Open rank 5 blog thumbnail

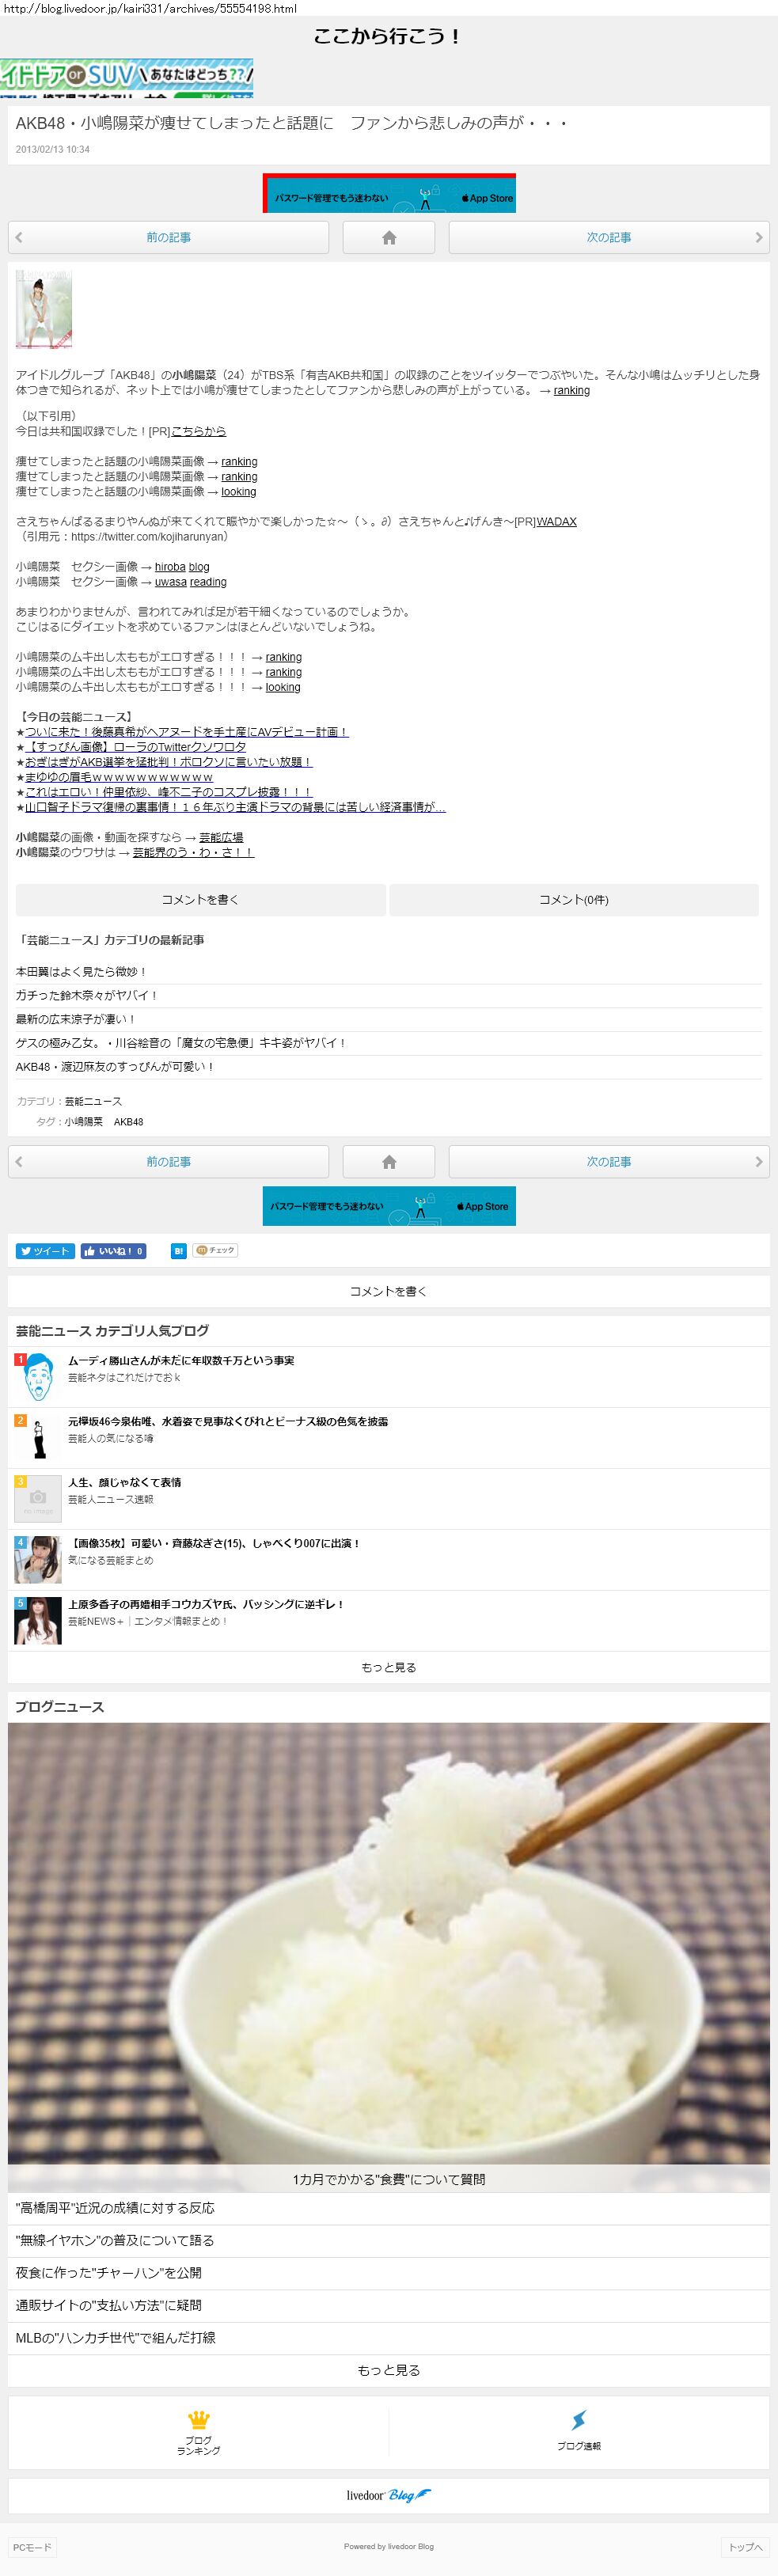tap(38, 1621)
